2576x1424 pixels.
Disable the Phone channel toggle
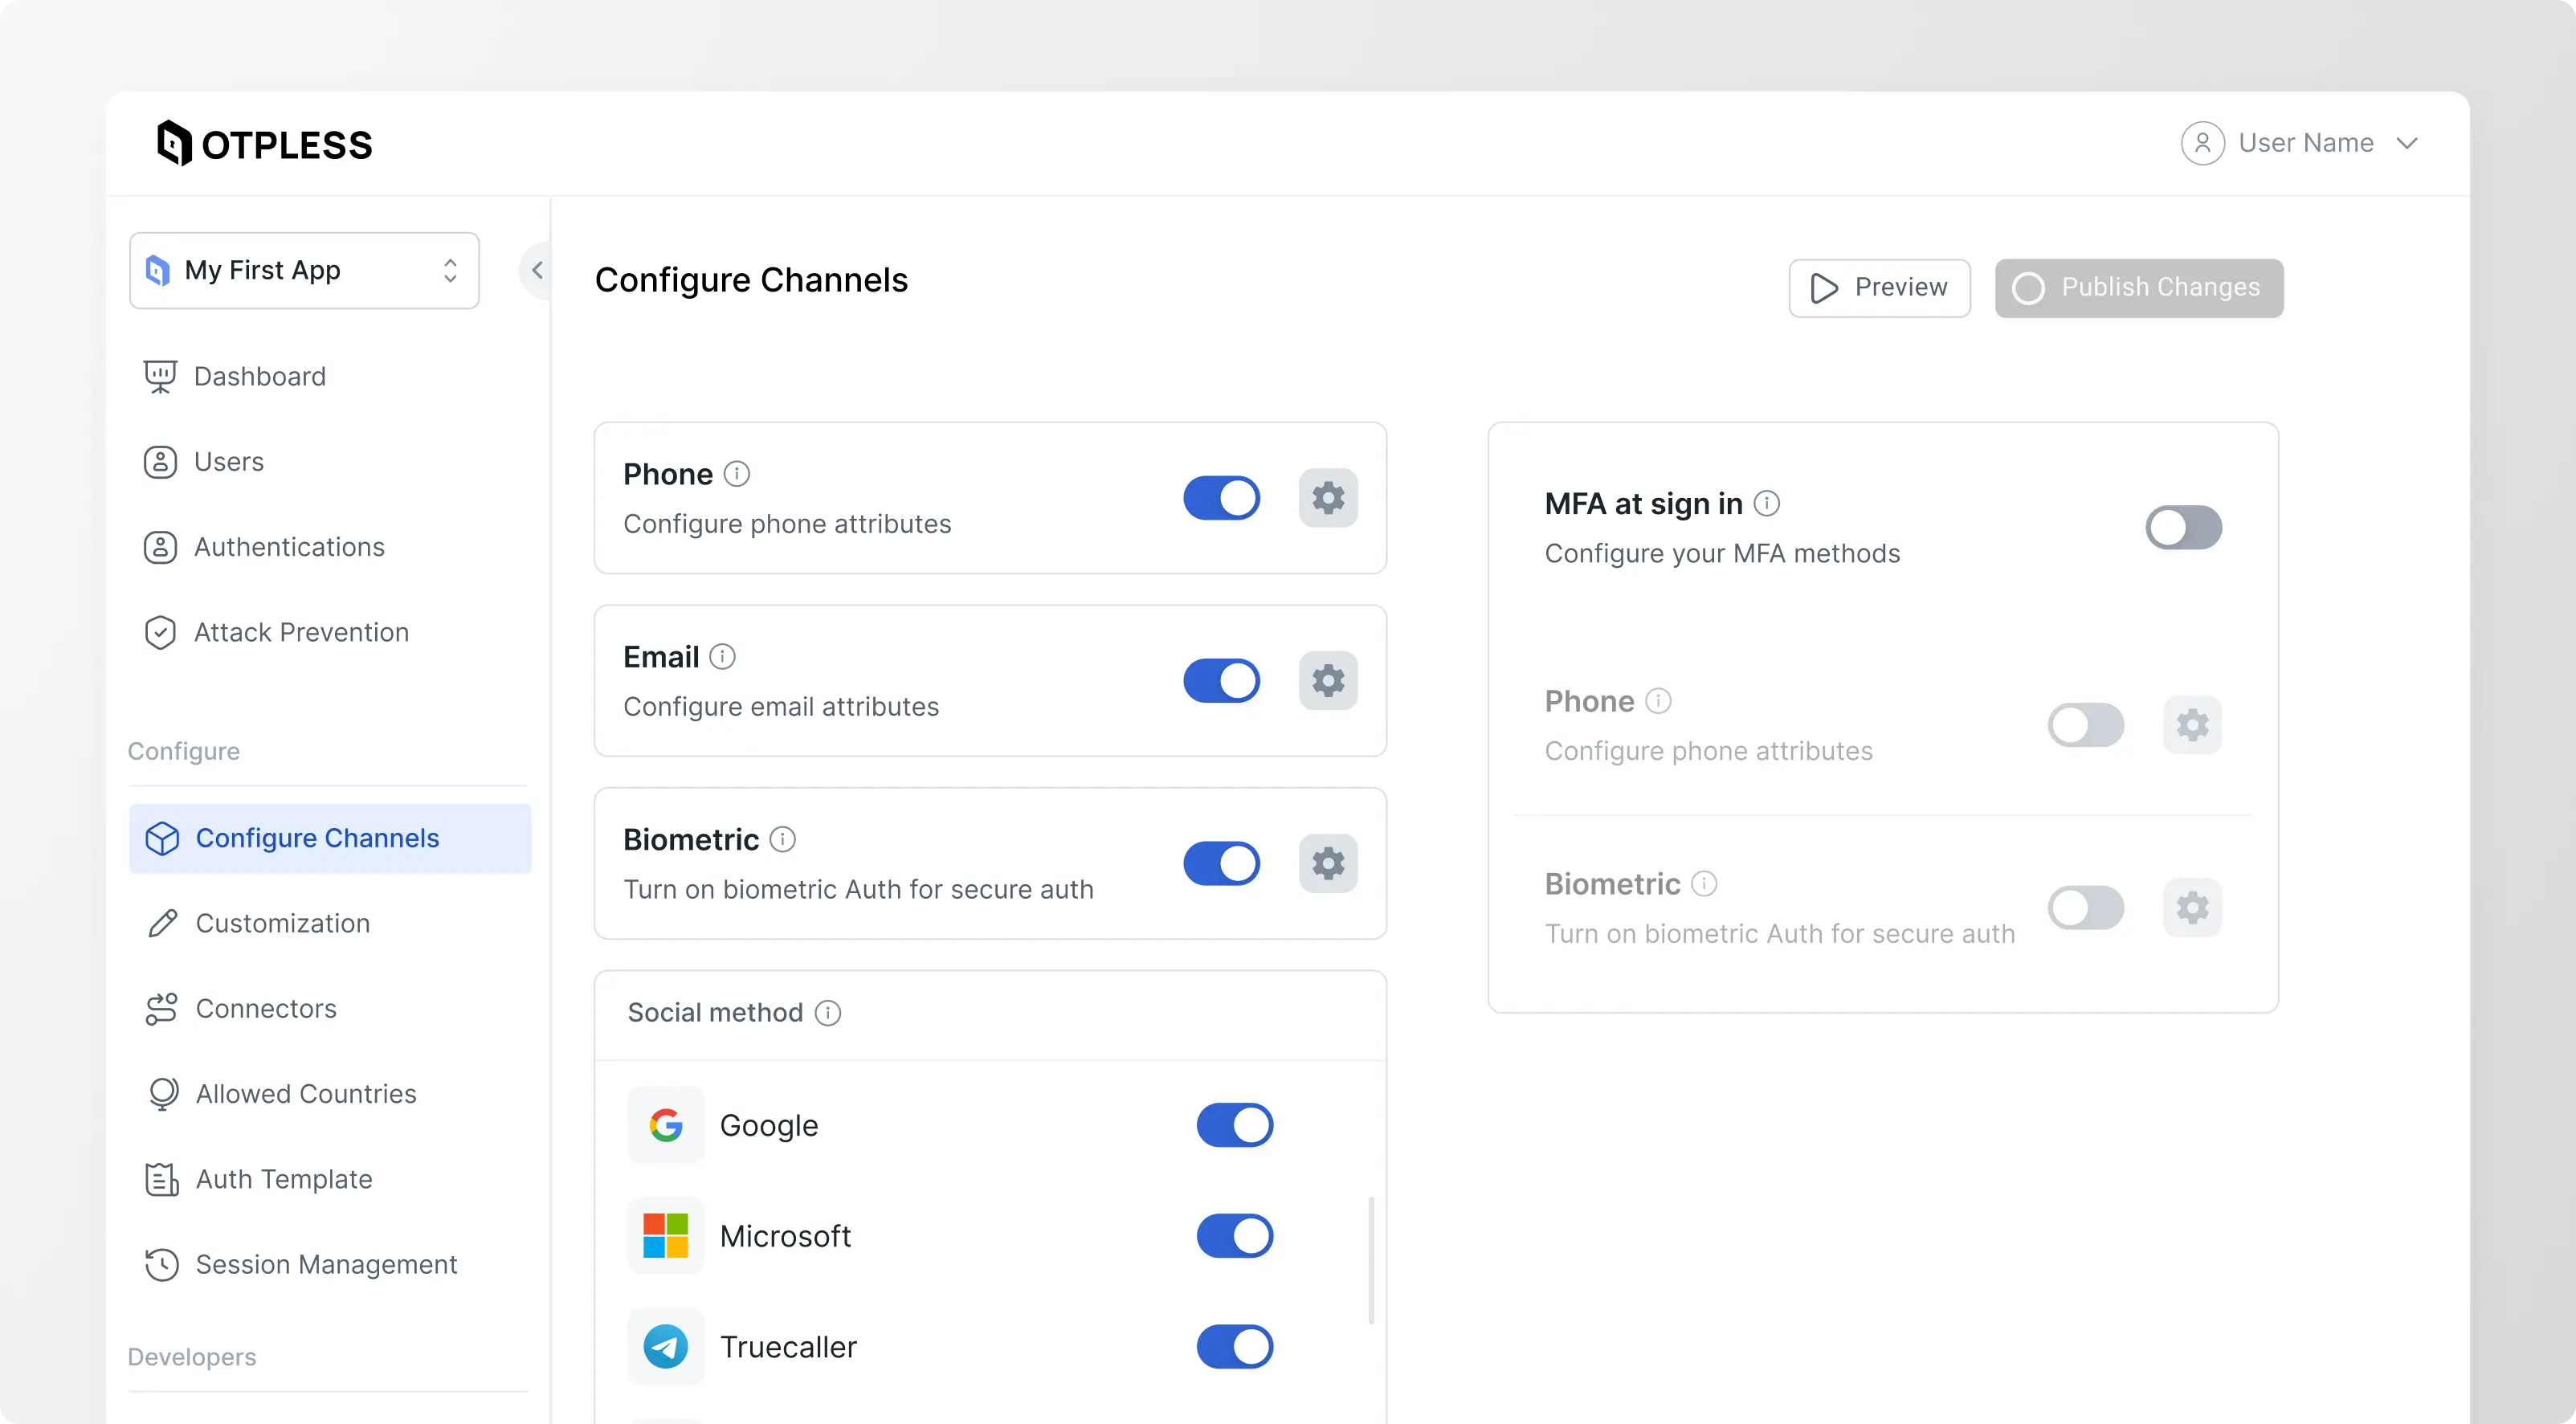[1222, 497]
